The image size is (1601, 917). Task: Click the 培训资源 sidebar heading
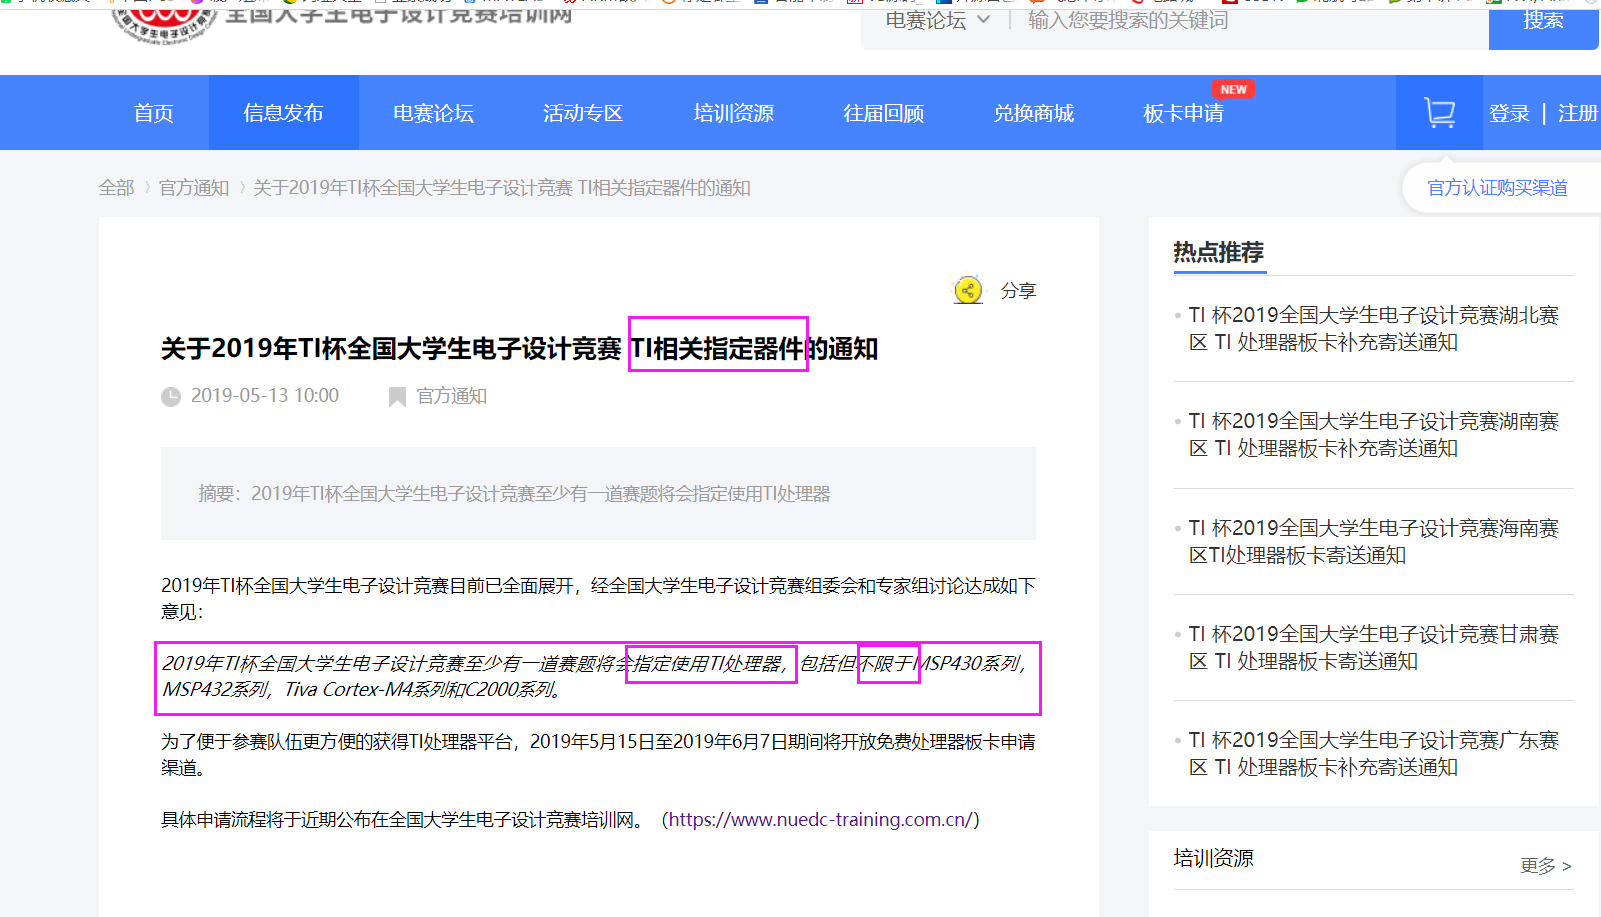1214,859
